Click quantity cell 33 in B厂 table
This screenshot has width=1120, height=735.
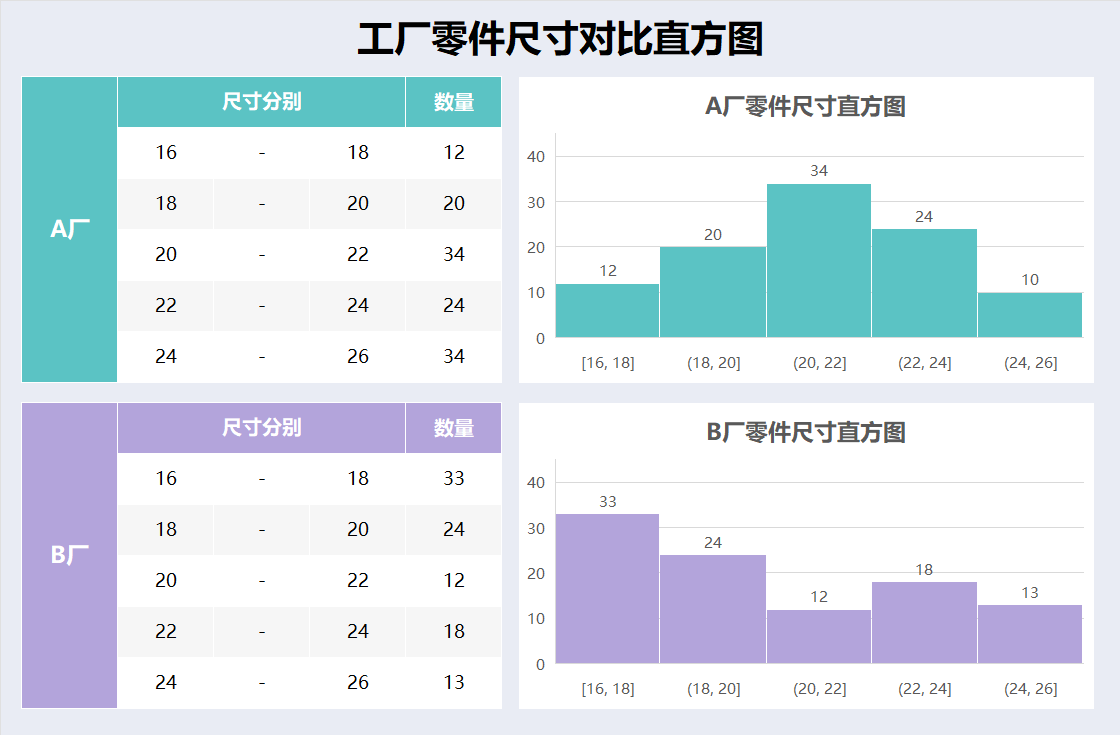[454, 479]
